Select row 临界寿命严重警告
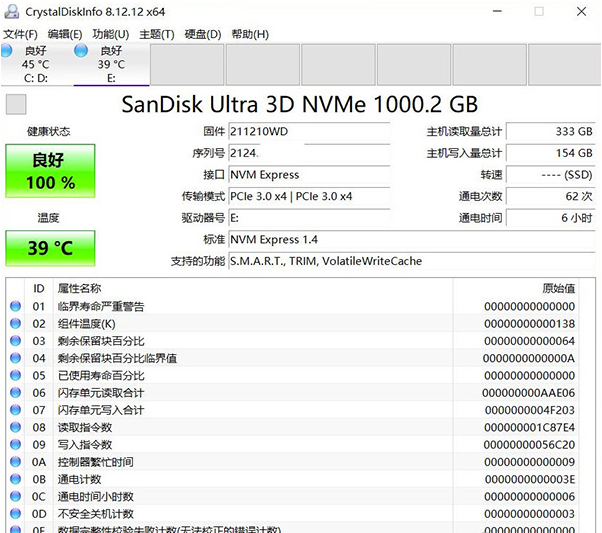This screenshot has height=533, width=602. click(293, 306)
